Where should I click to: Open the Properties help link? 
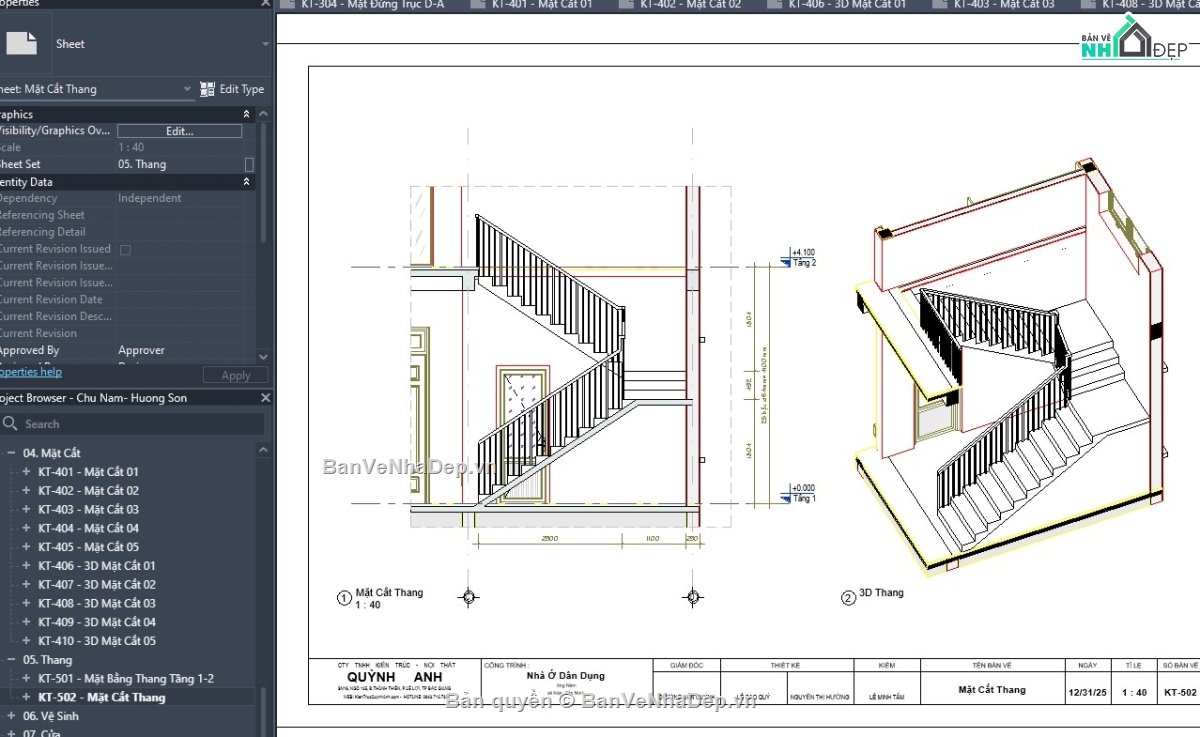(30, 372)
